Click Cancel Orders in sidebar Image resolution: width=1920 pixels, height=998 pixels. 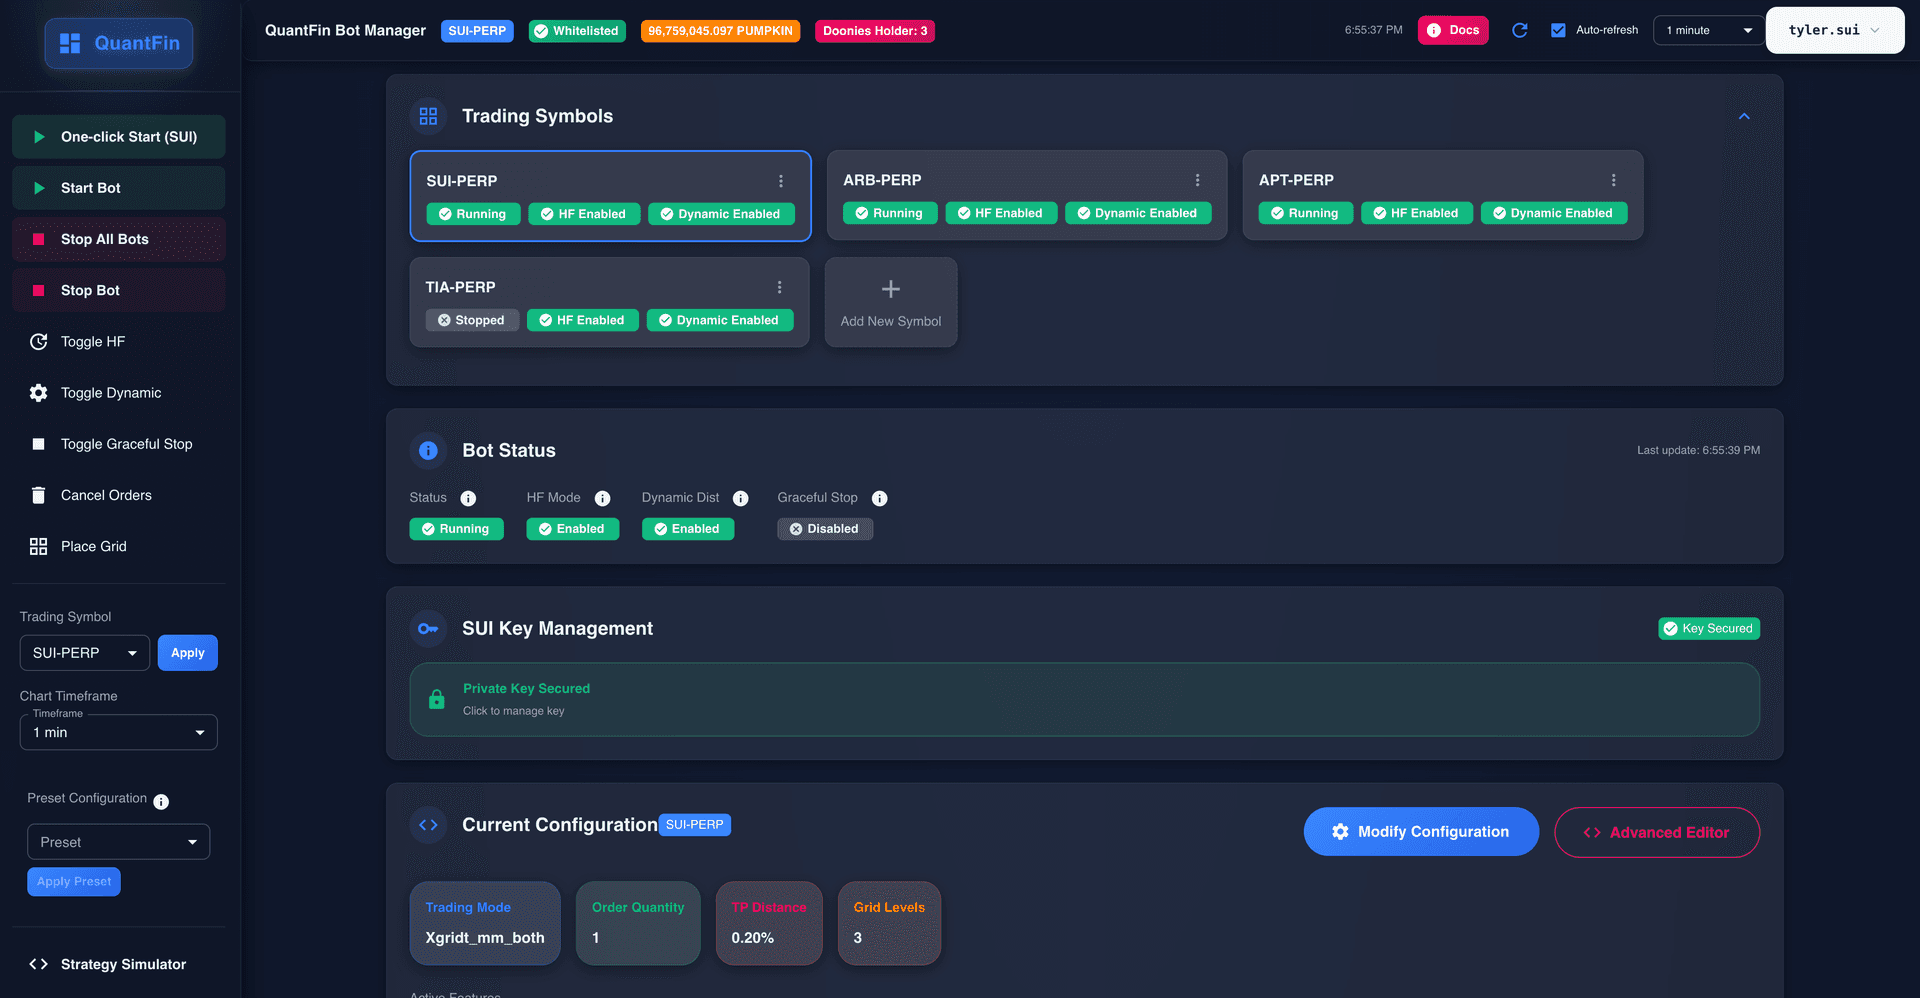click(x=119, y=495)
